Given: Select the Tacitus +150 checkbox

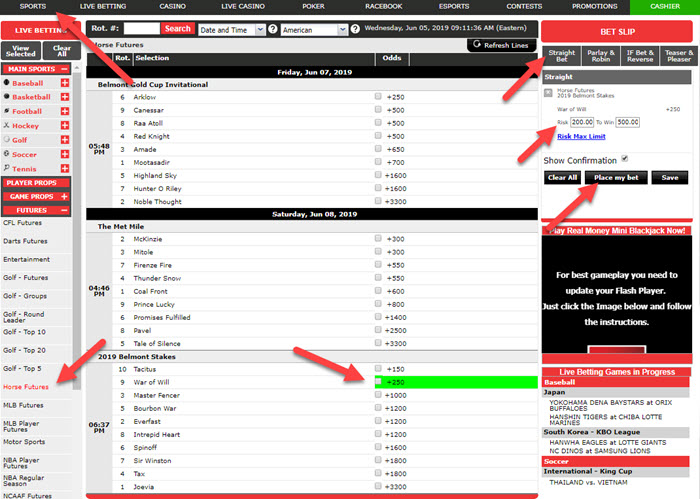Looking at the screenshot, I should point(378,369).
